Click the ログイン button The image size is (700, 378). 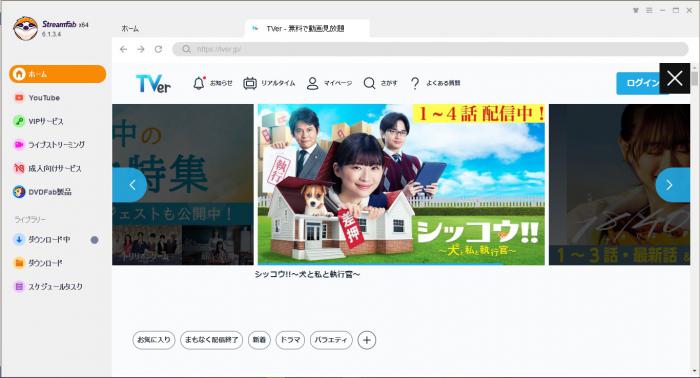[639, 83]
